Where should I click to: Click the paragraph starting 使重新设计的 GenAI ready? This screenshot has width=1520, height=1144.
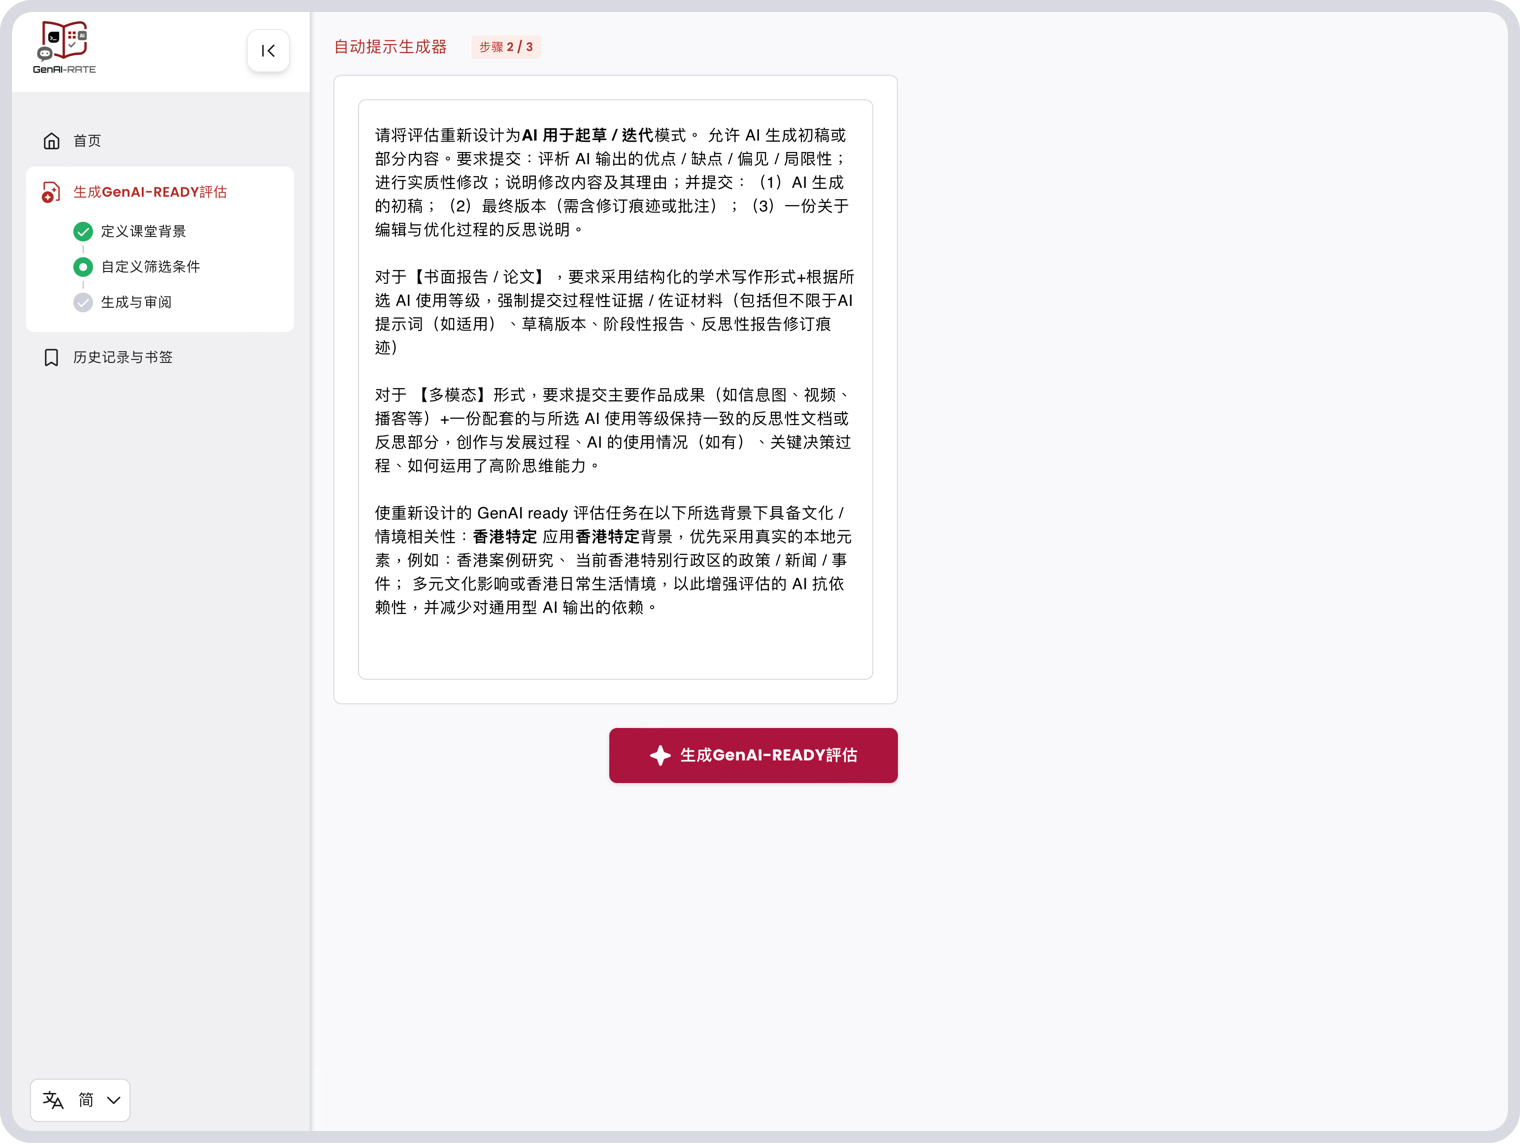(615, 560)
